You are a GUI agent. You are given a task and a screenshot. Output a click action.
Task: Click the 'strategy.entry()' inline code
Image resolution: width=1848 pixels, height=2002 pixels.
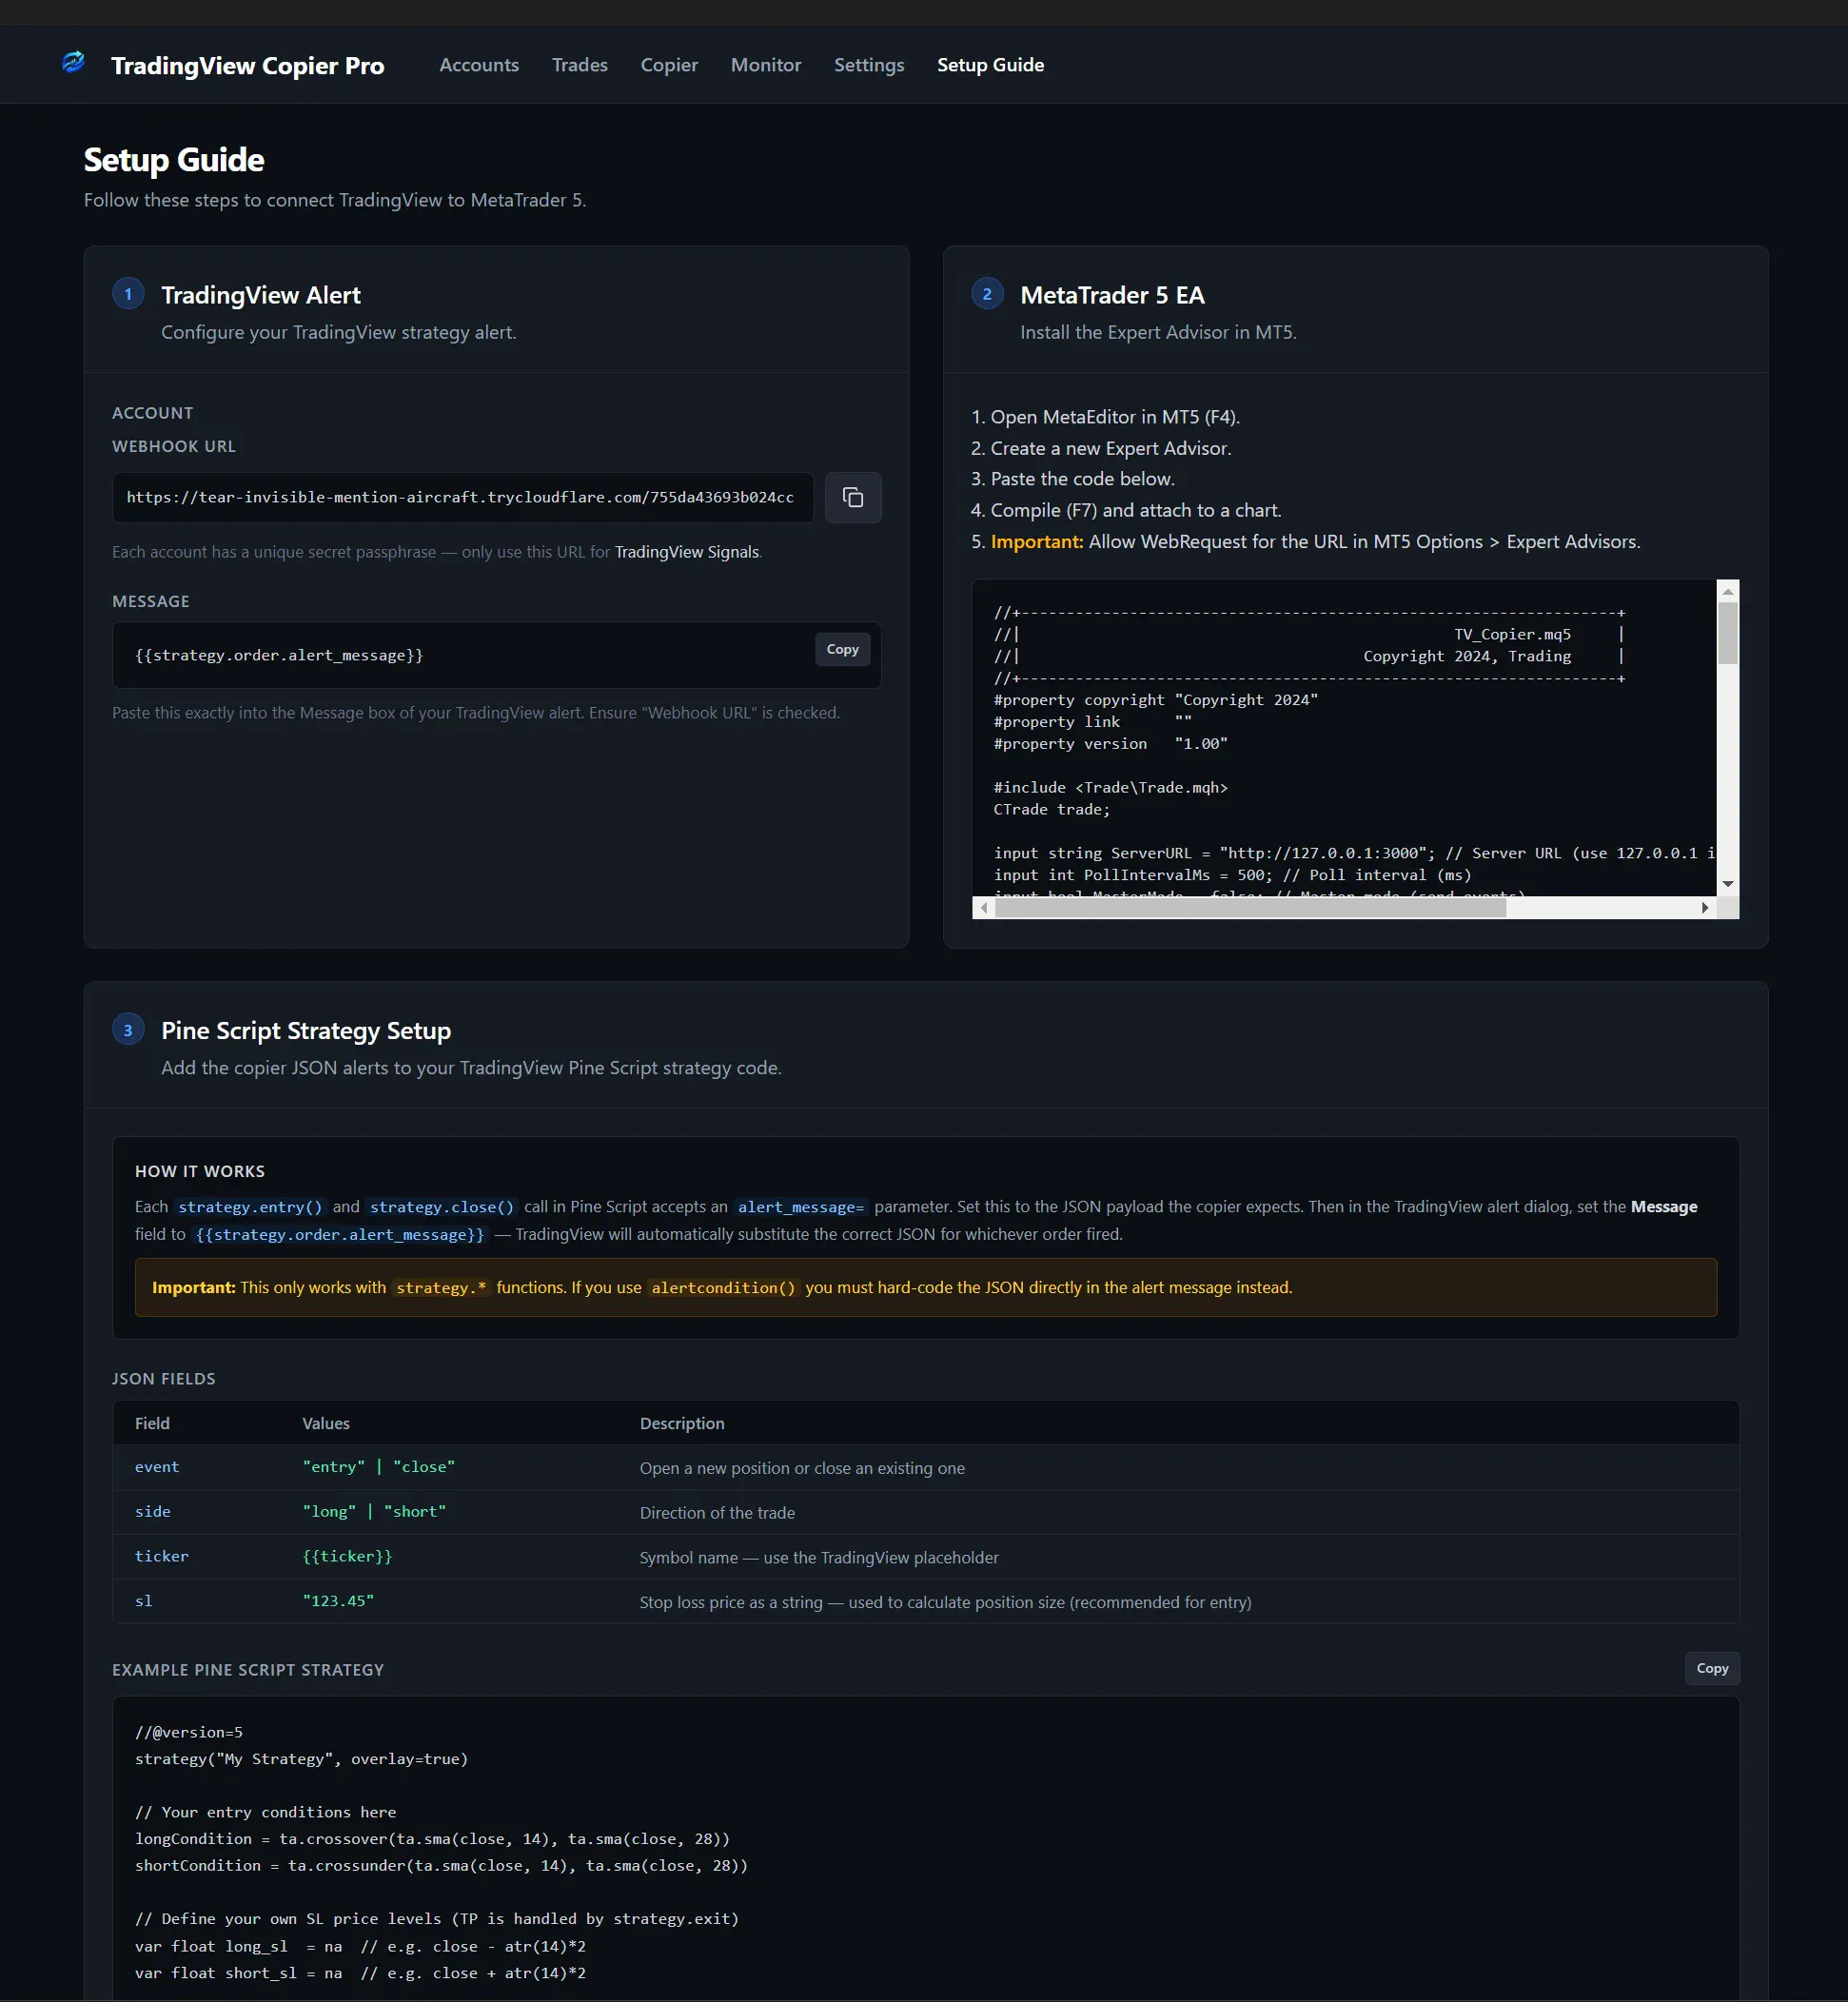tap(250, 1207)
